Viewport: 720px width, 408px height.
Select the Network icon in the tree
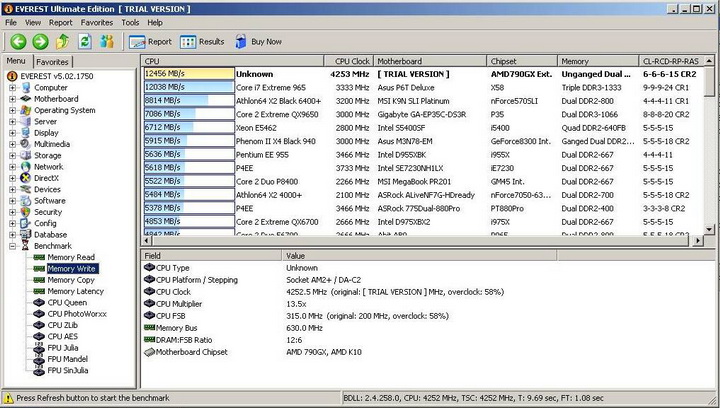26,167
